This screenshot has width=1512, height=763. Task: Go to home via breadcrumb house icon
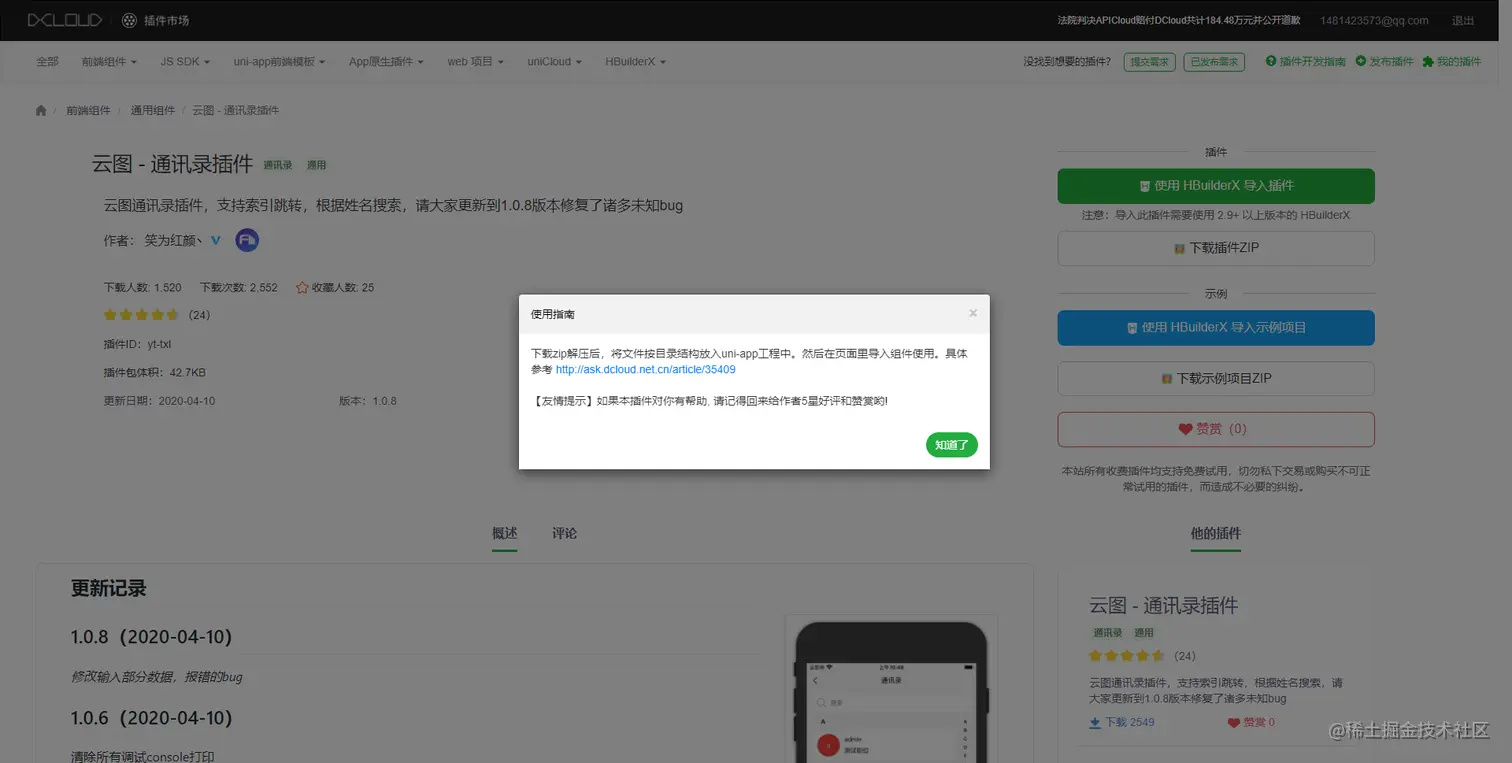(x=41, y=110)
